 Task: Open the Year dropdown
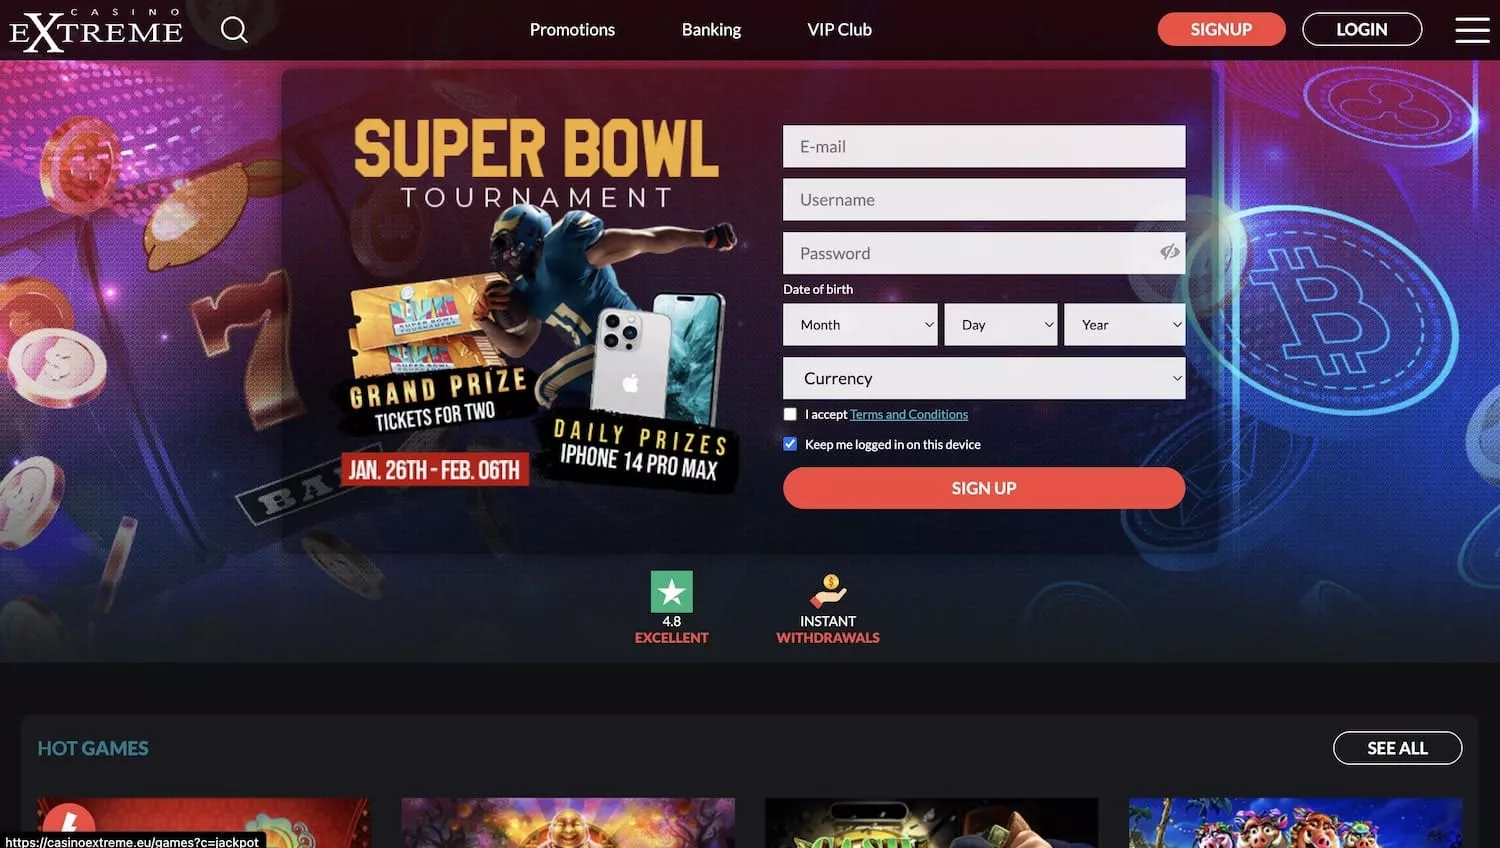1125,325
